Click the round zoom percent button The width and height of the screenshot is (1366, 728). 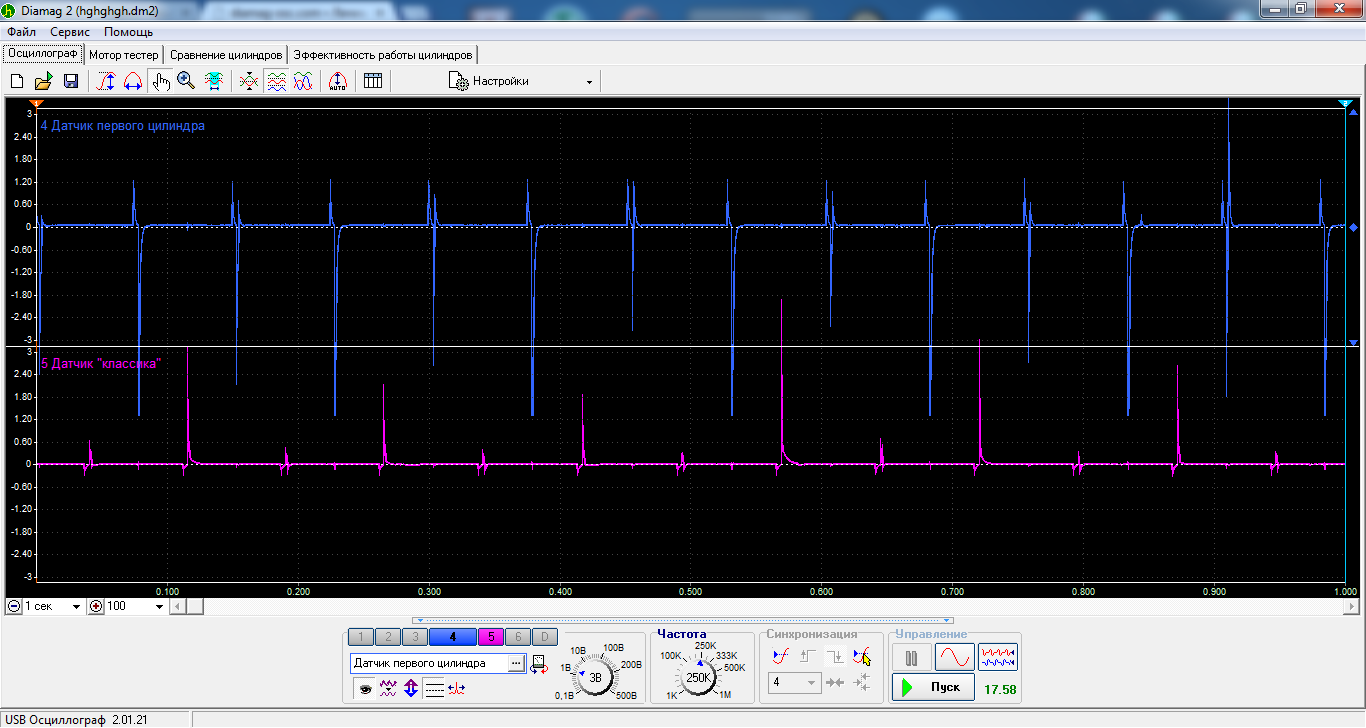click(x=96, y=606)
